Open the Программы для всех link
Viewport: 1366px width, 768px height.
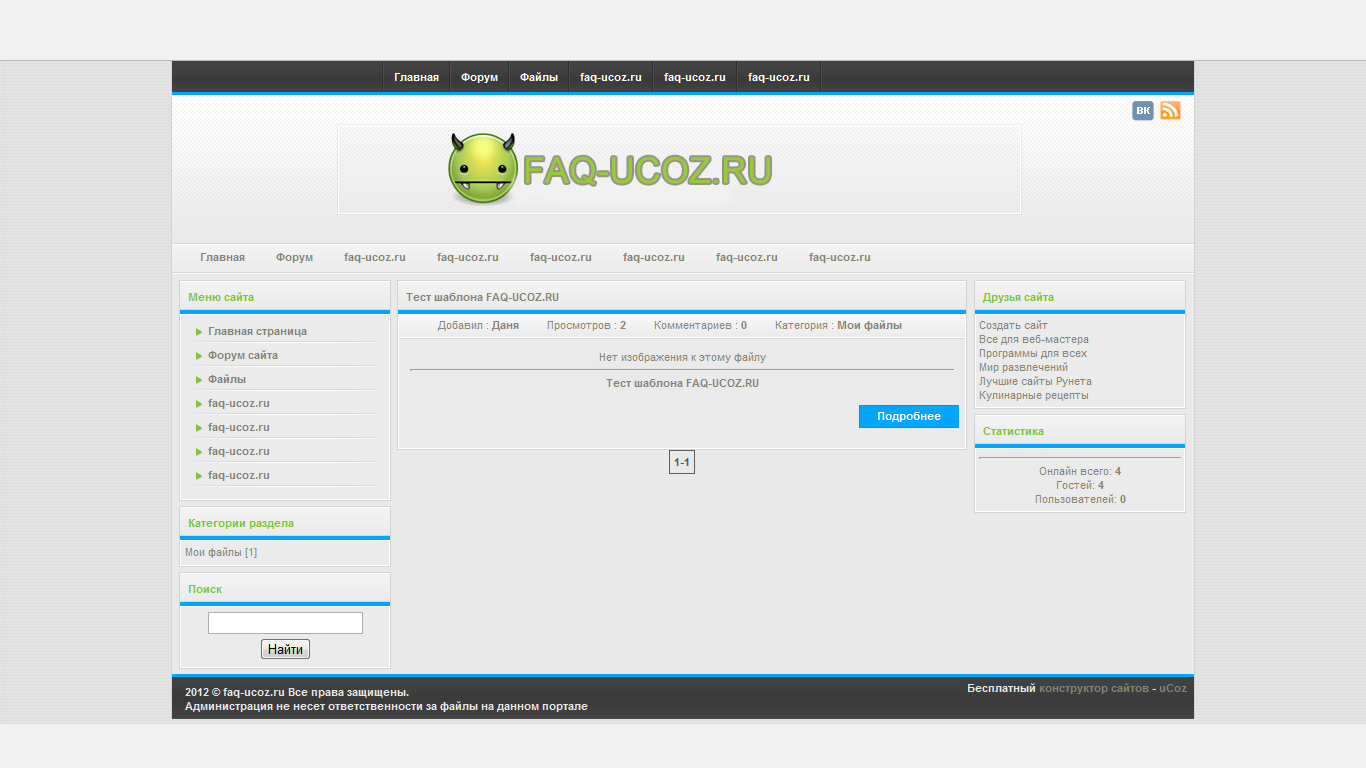(x=1033, y=353)
